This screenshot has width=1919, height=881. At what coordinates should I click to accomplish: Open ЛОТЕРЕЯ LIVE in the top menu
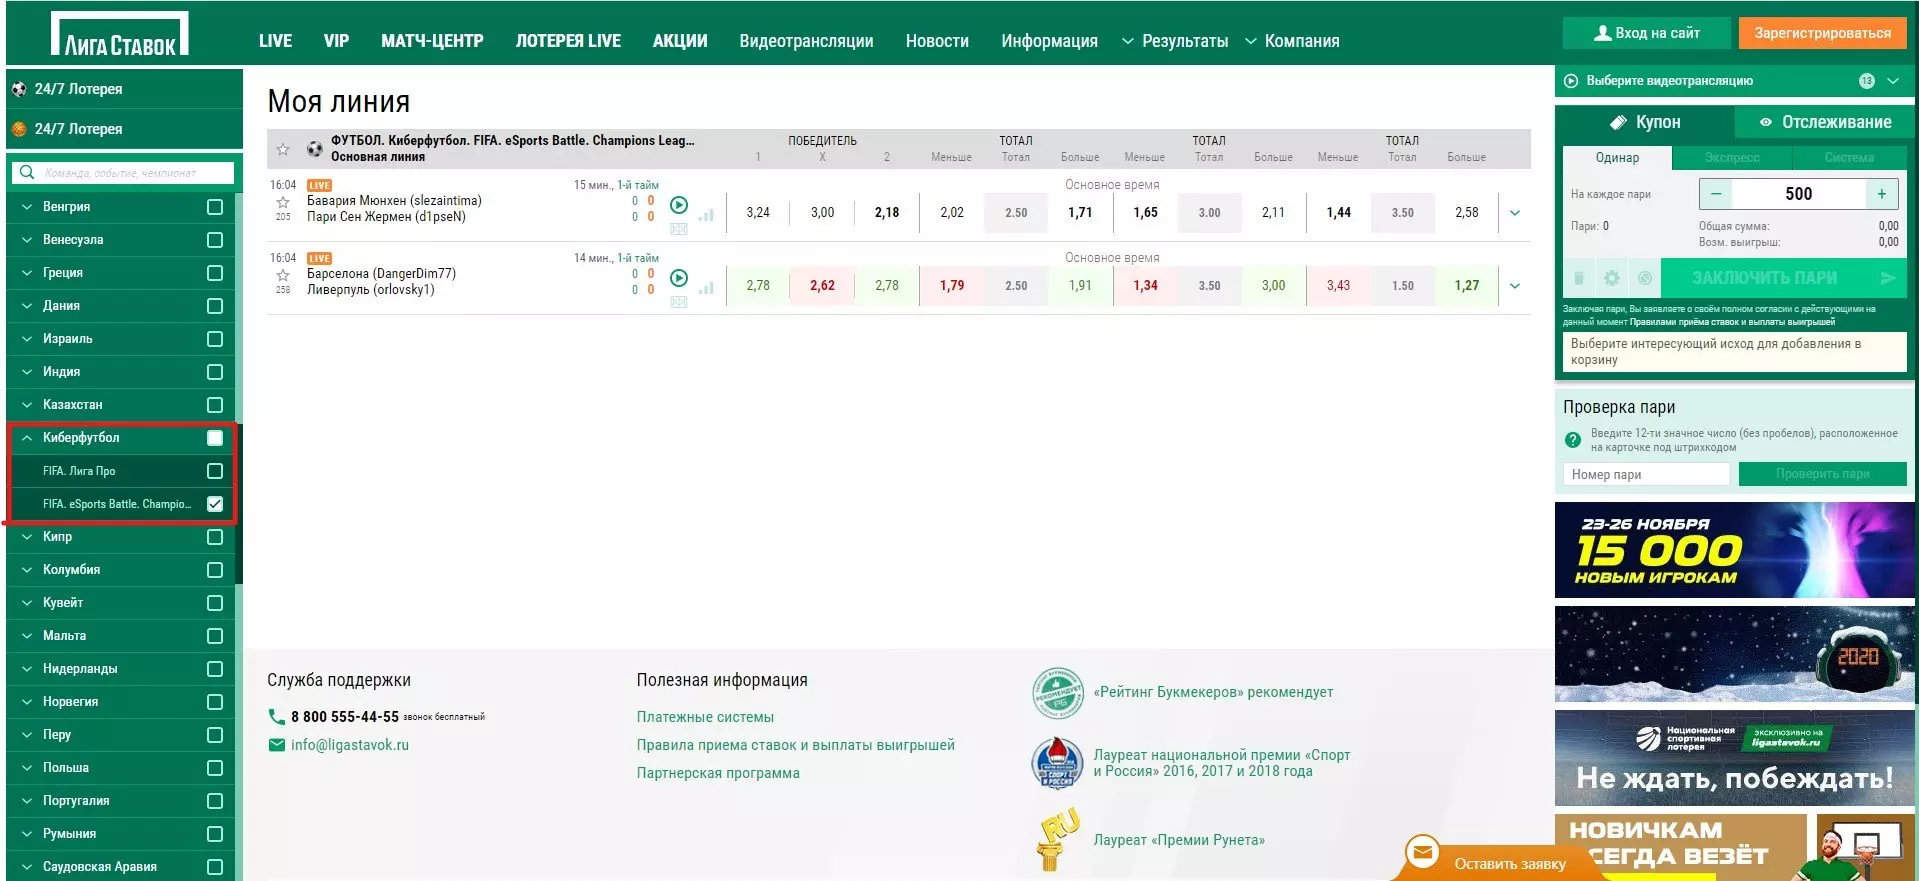coord(568,41)
